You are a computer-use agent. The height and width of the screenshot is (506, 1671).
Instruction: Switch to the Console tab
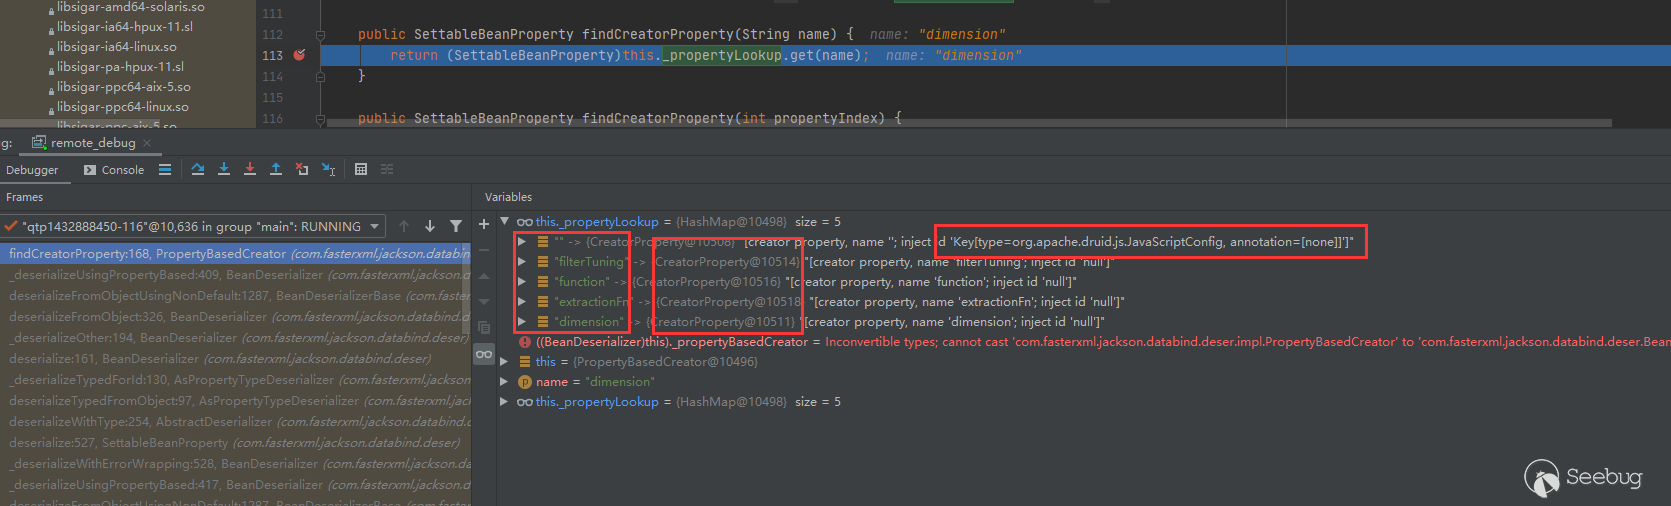coord(114,170)
